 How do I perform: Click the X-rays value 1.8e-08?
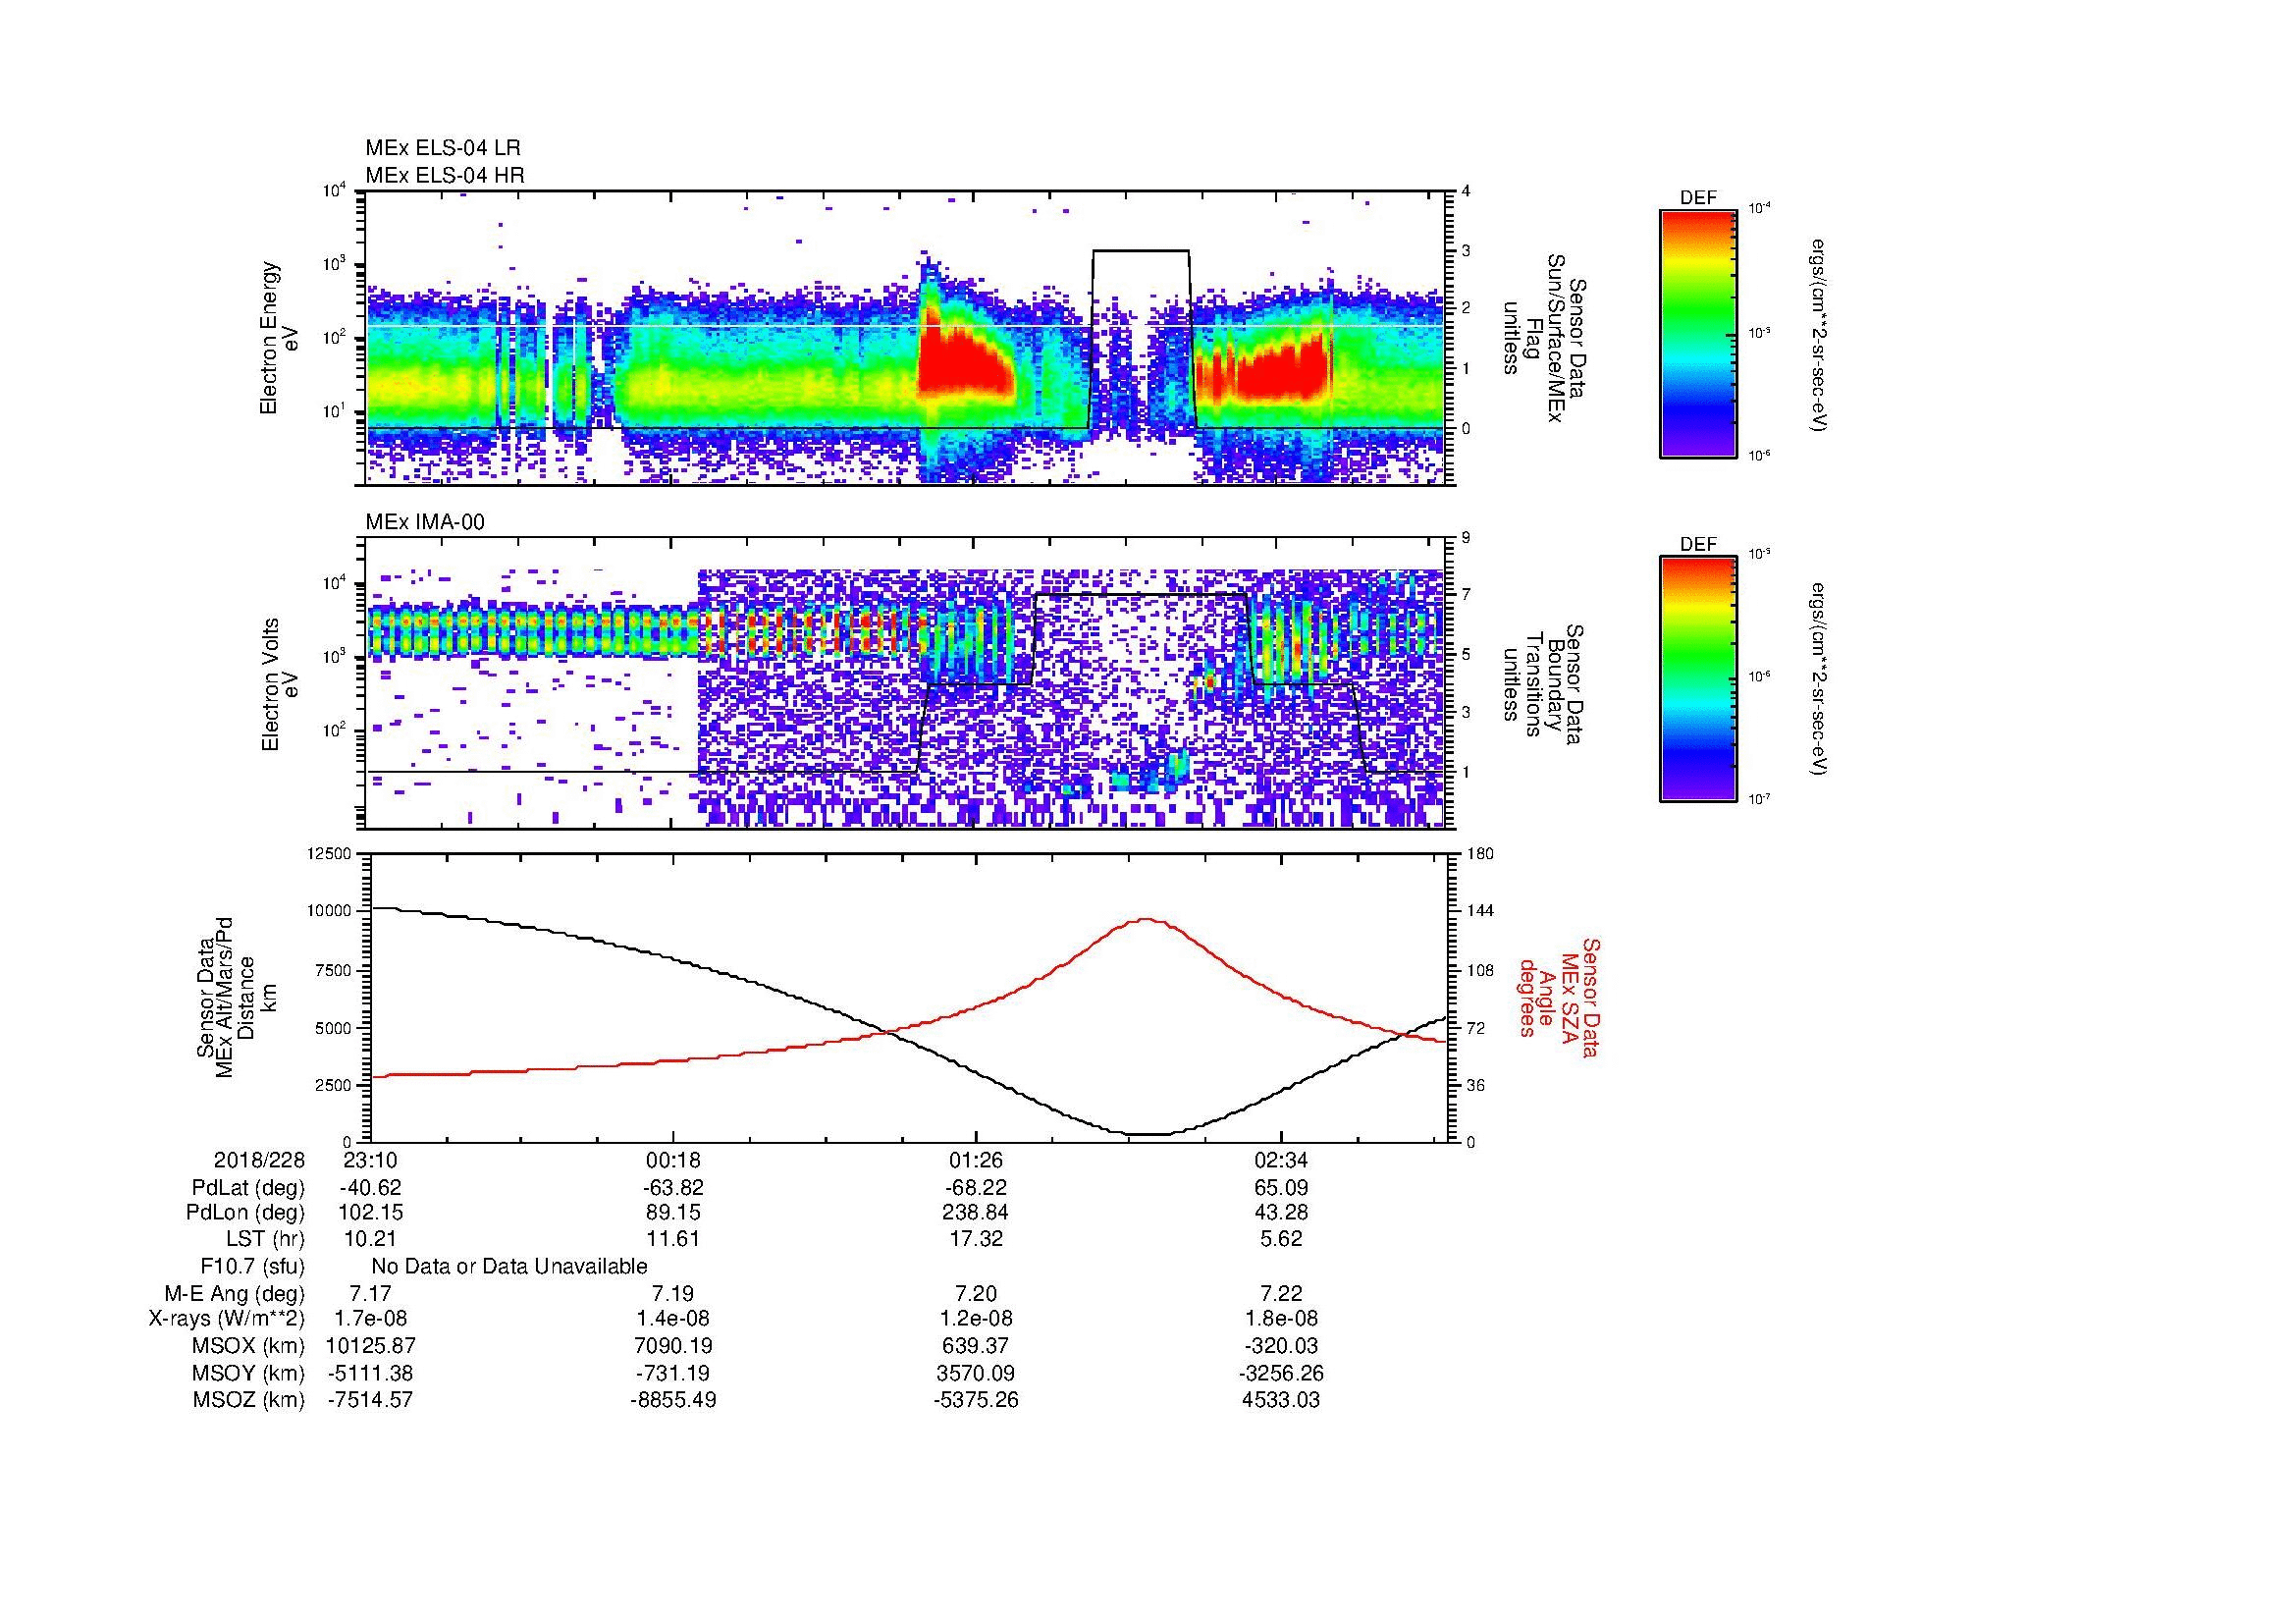[x=1282, y=1319]
